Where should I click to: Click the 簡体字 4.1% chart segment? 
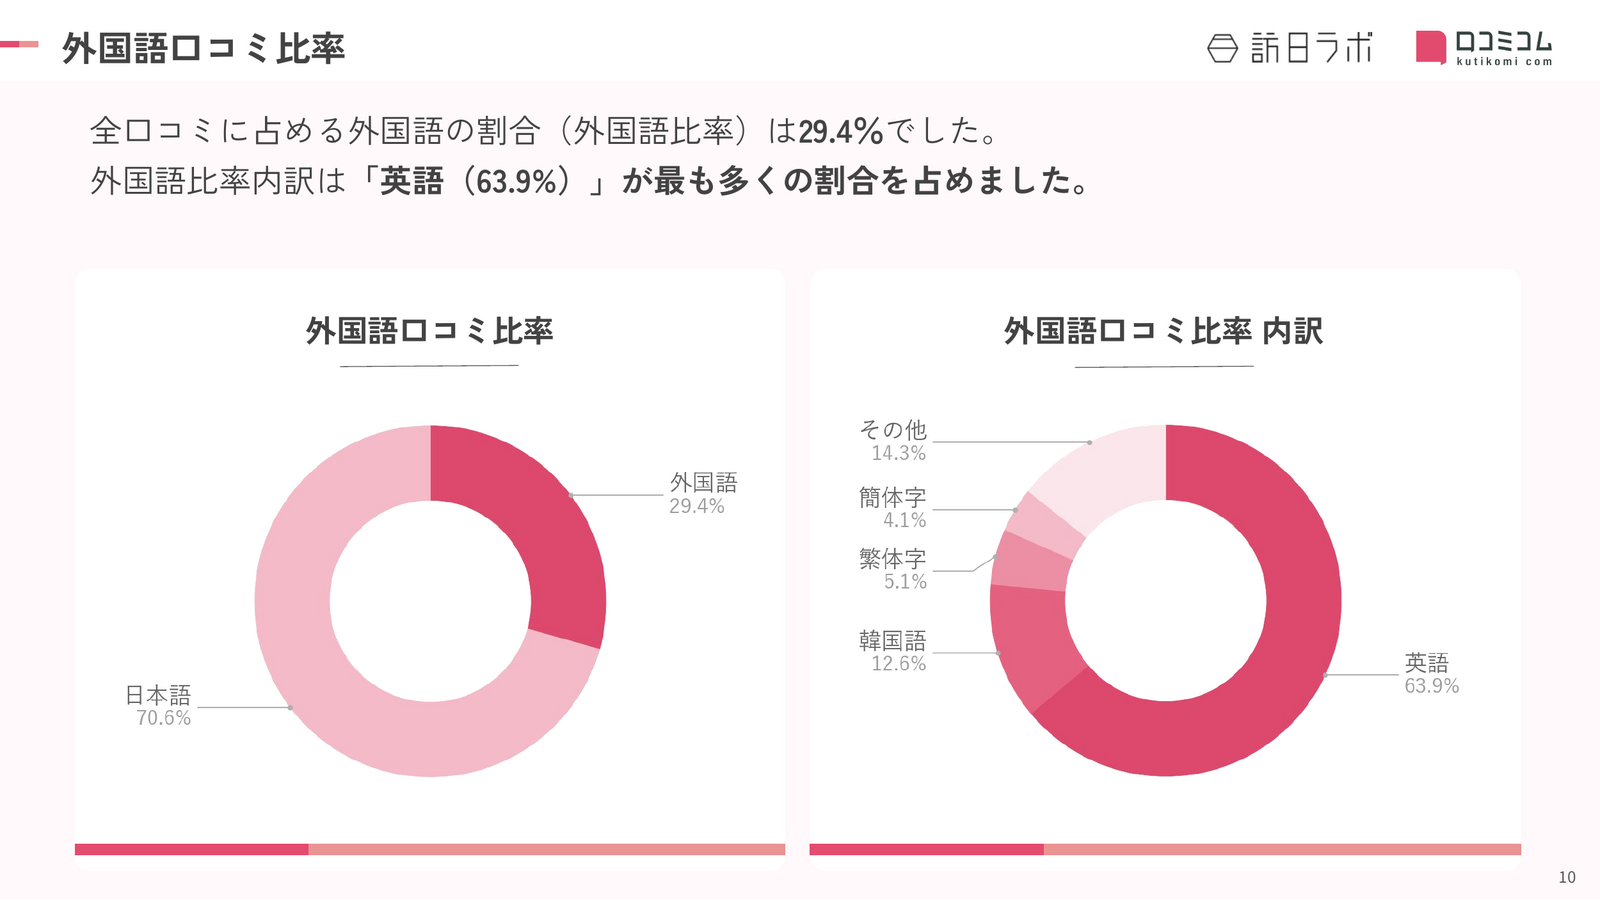coord(1046,523)
